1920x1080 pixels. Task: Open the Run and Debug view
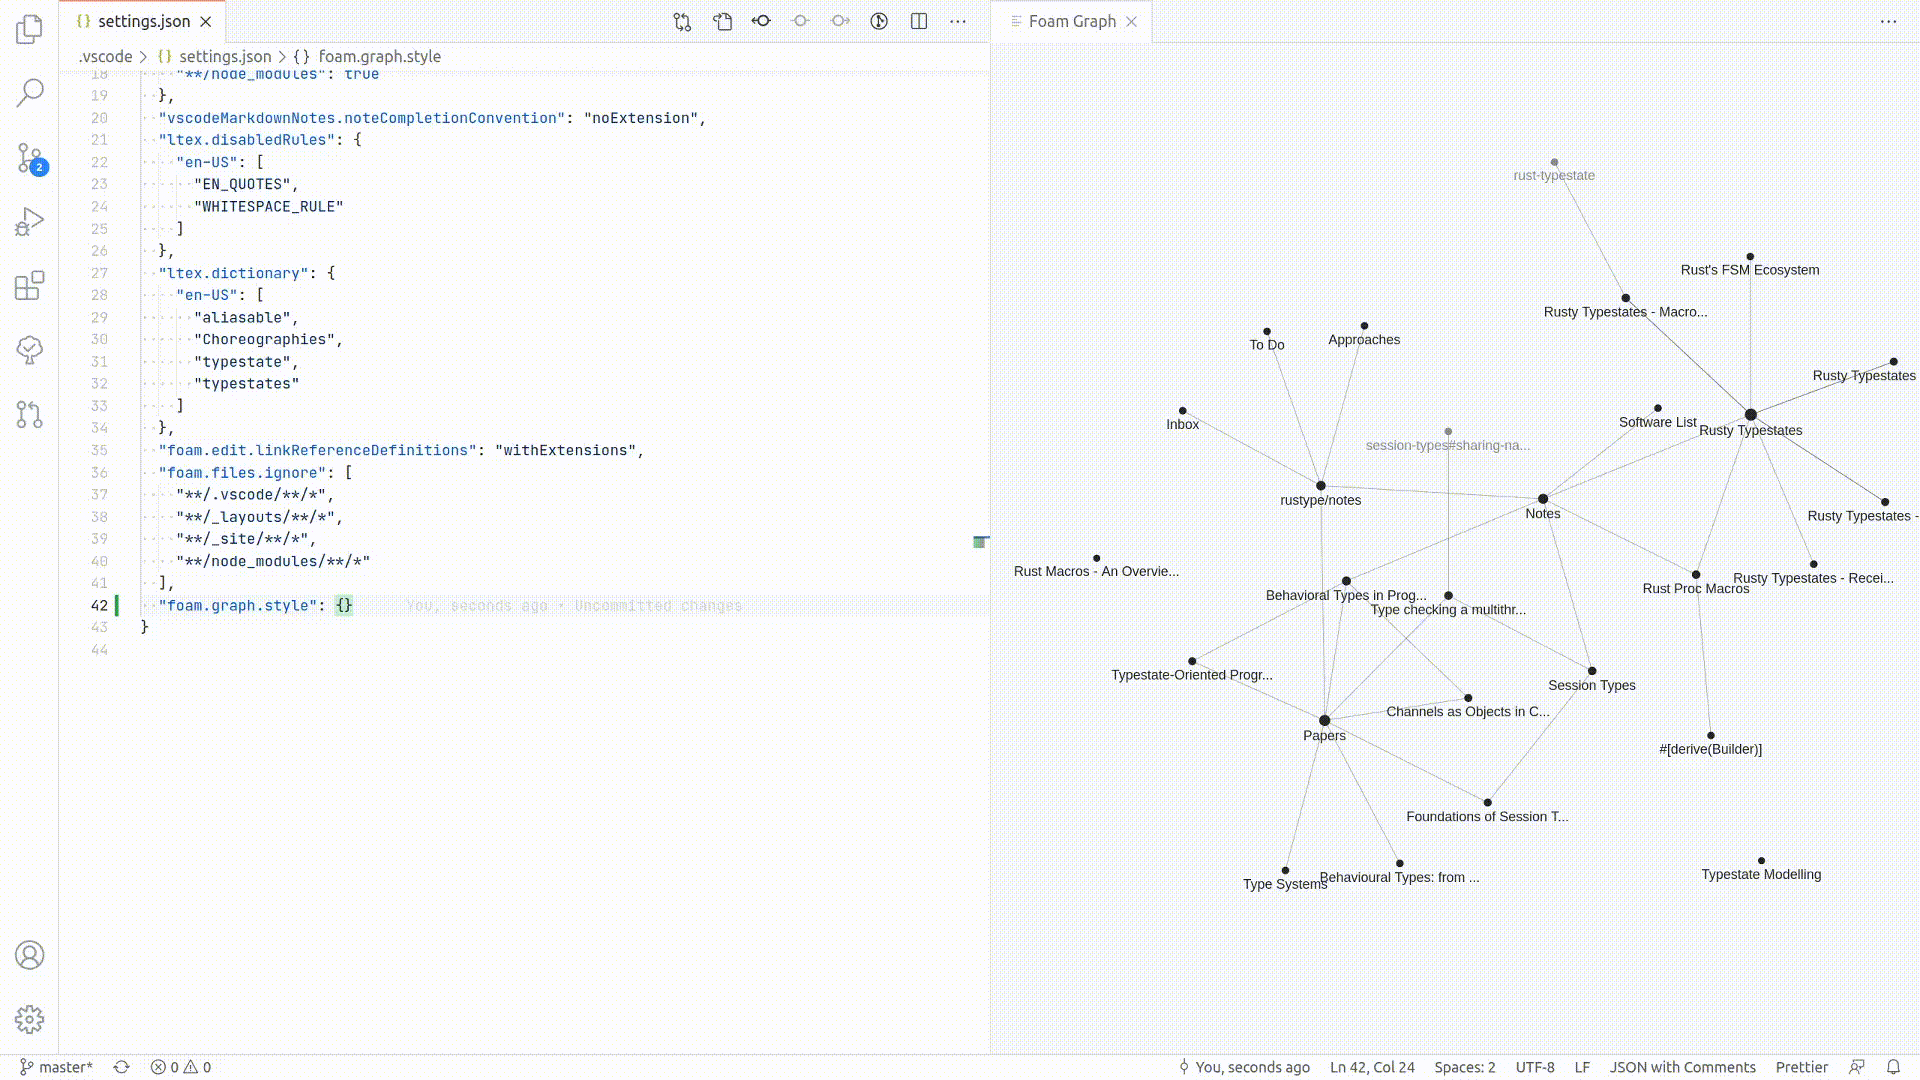[29, 222]
